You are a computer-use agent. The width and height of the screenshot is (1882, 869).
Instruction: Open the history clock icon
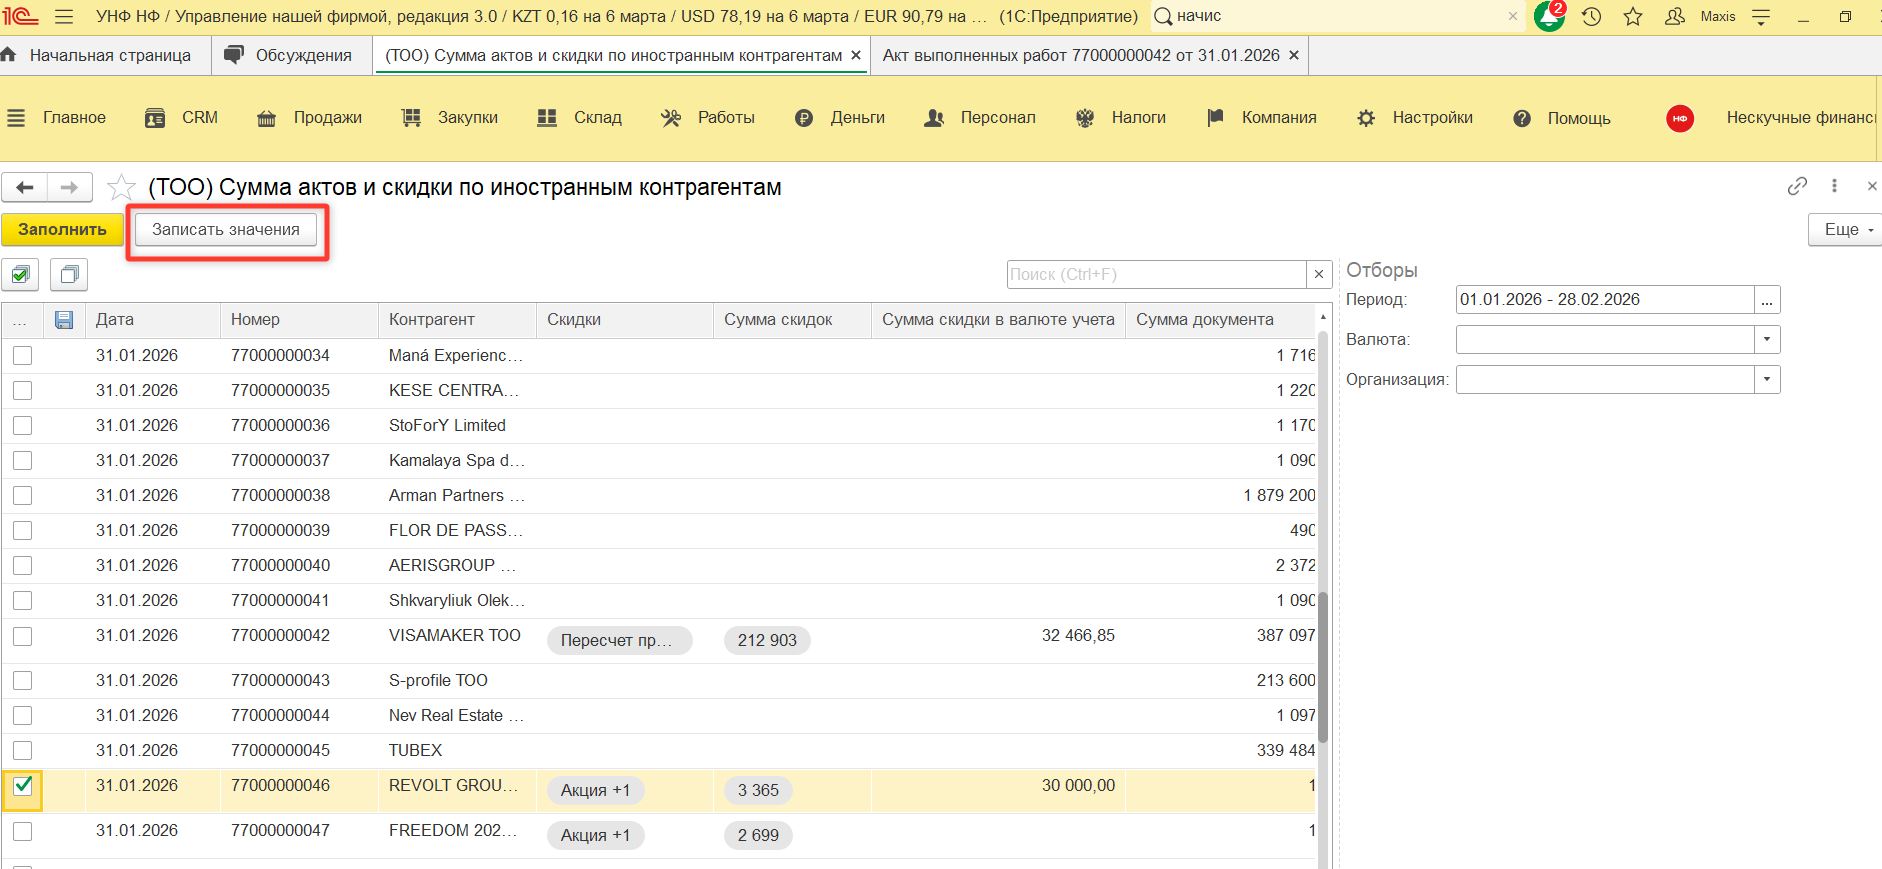click(1591, 17)
